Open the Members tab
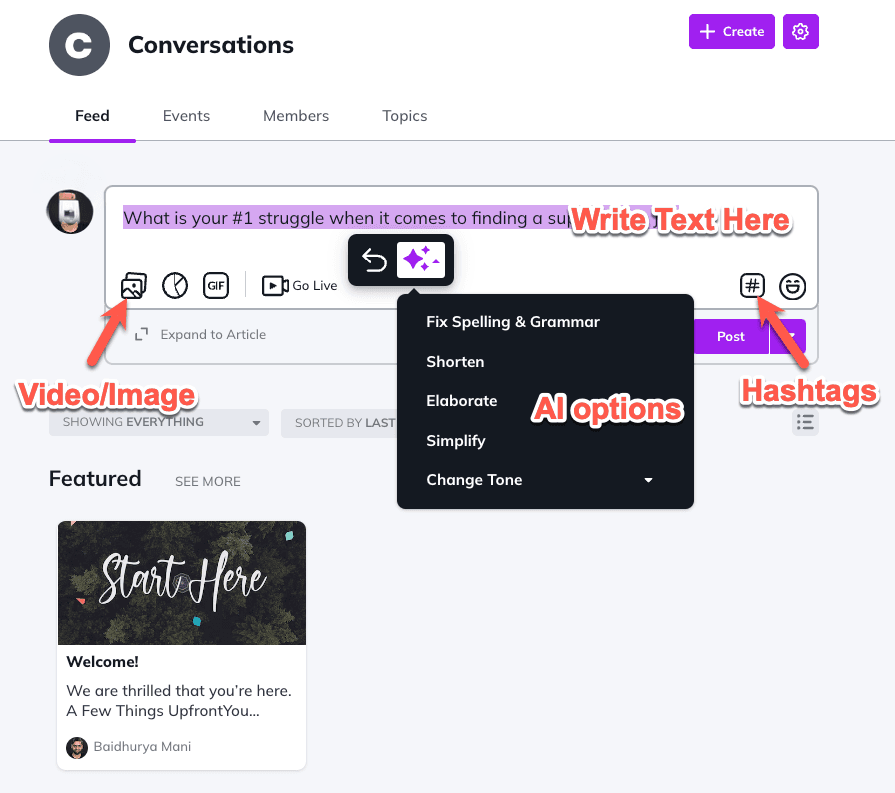Viewport: 895px width, 793px height. 296,116
